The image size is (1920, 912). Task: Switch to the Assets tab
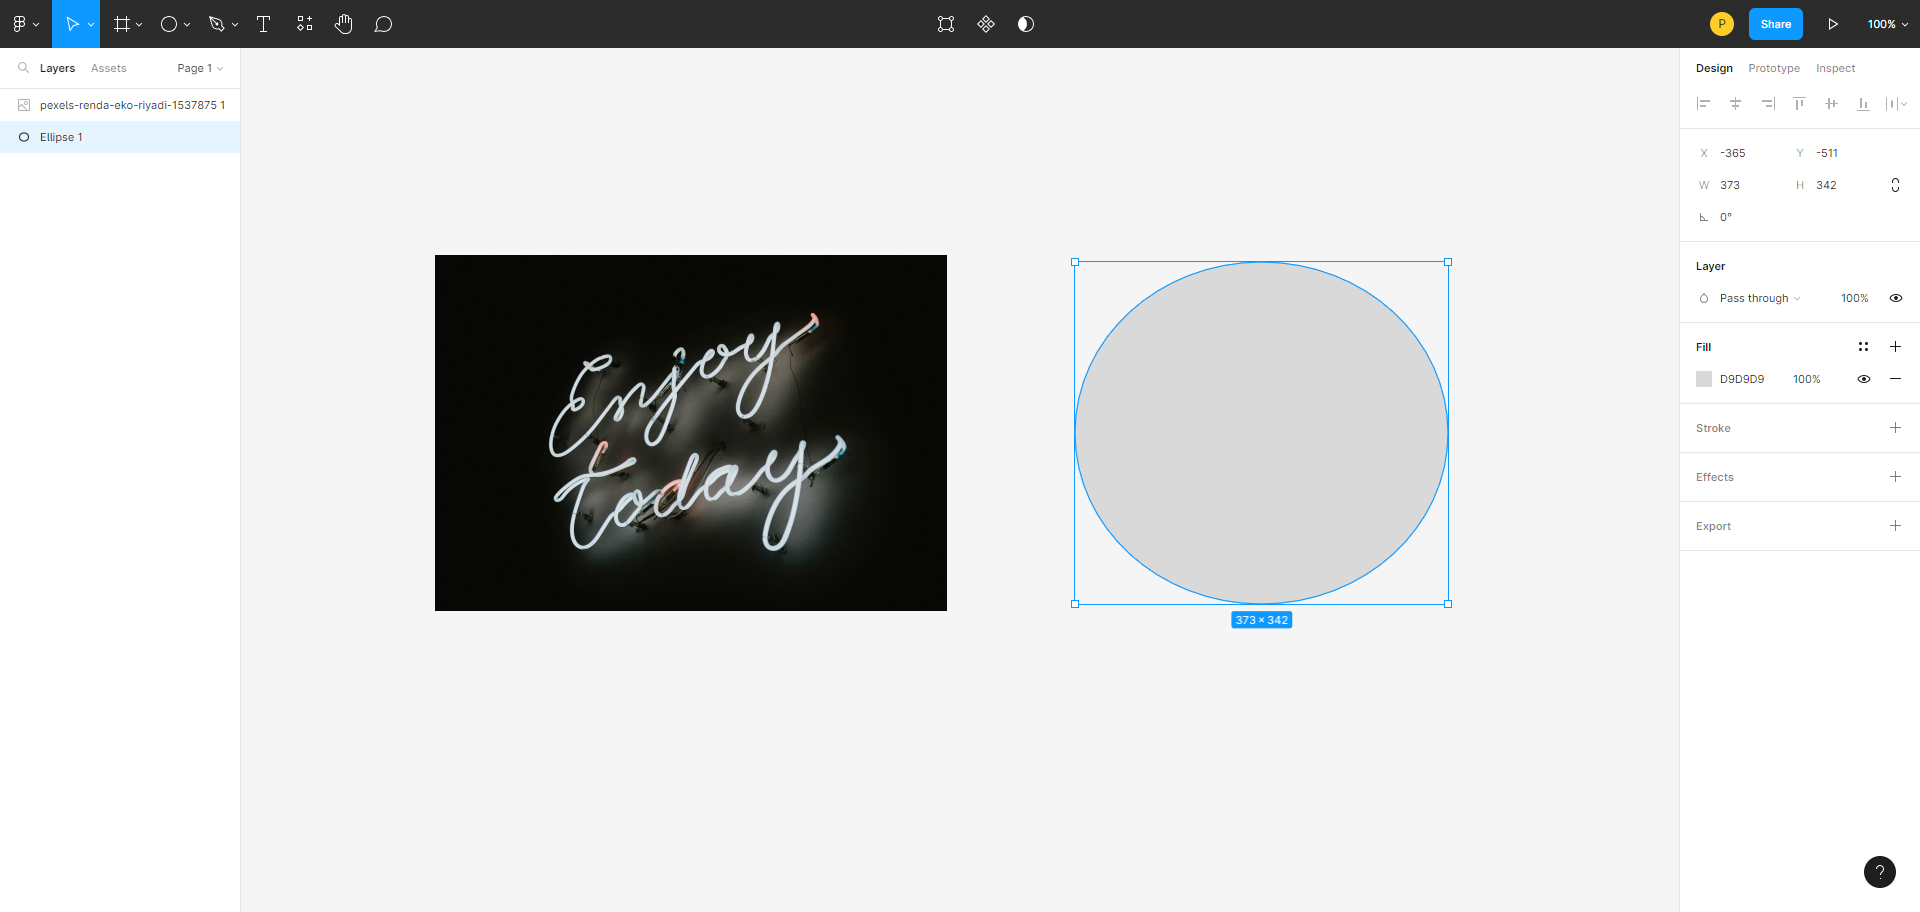(108, 68)
